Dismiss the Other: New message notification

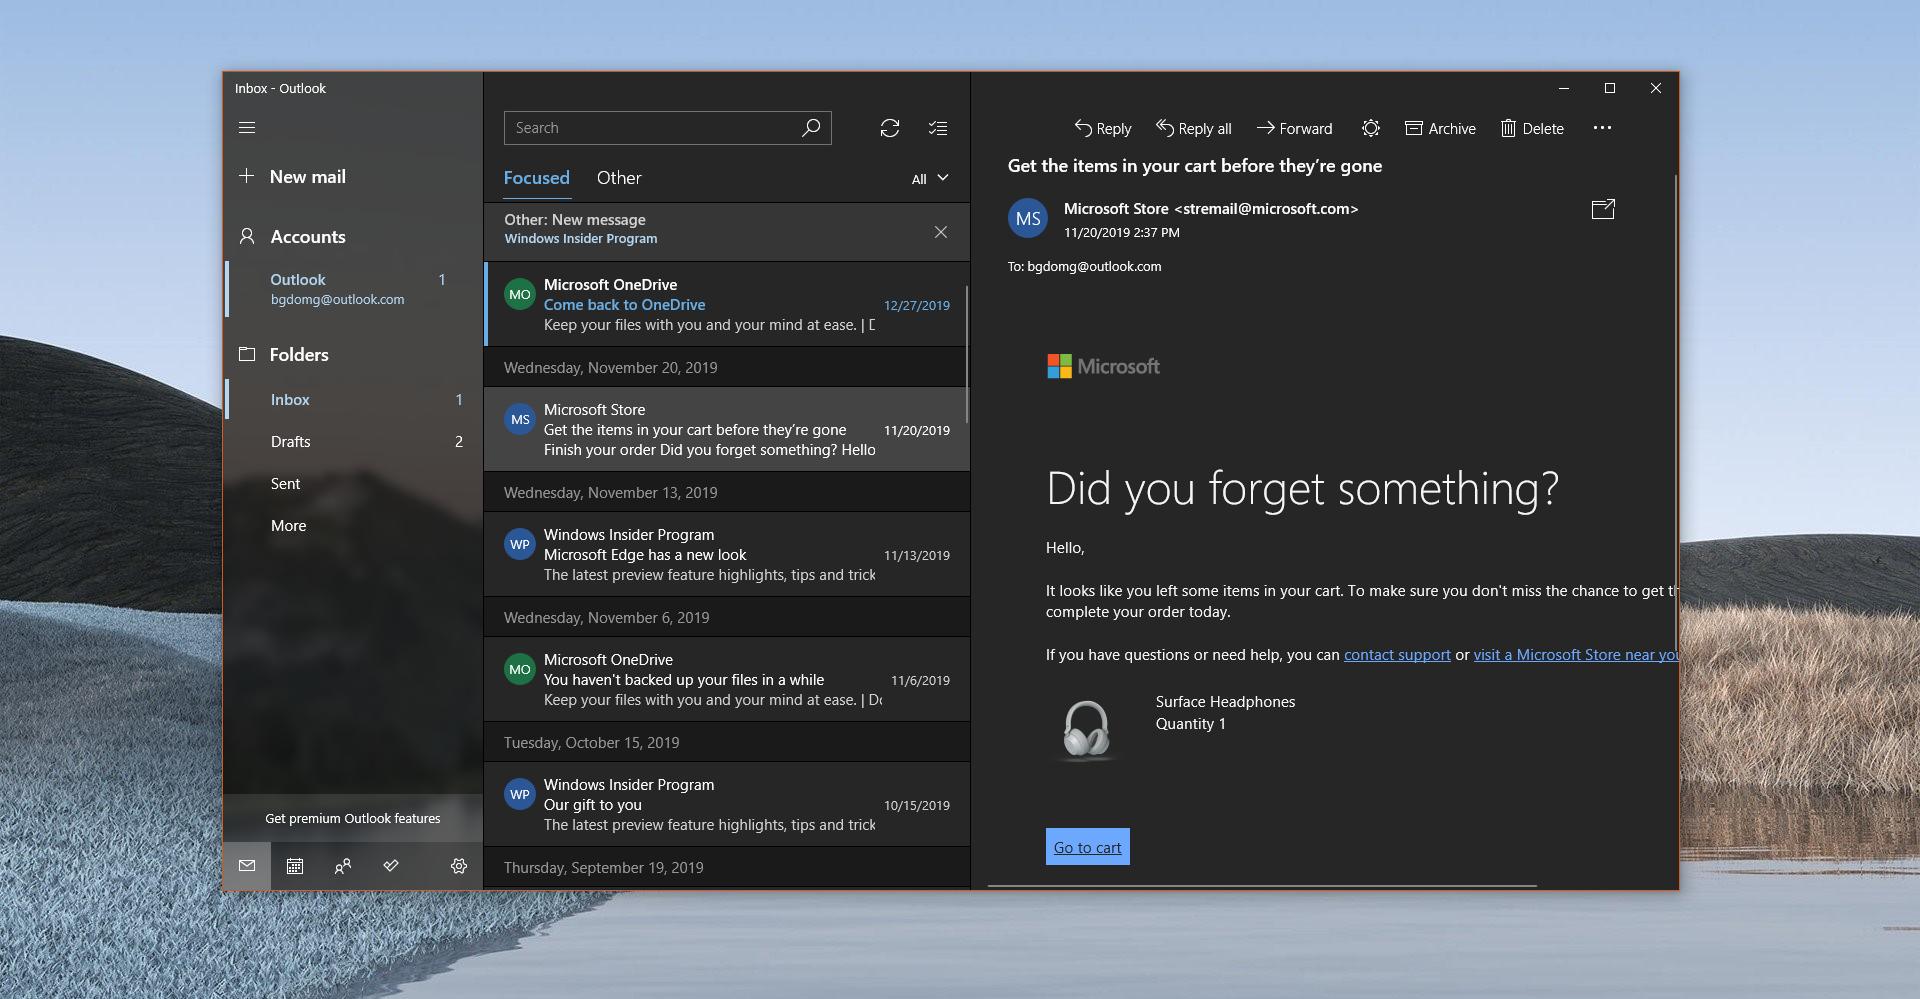click(x=941, y=232)
